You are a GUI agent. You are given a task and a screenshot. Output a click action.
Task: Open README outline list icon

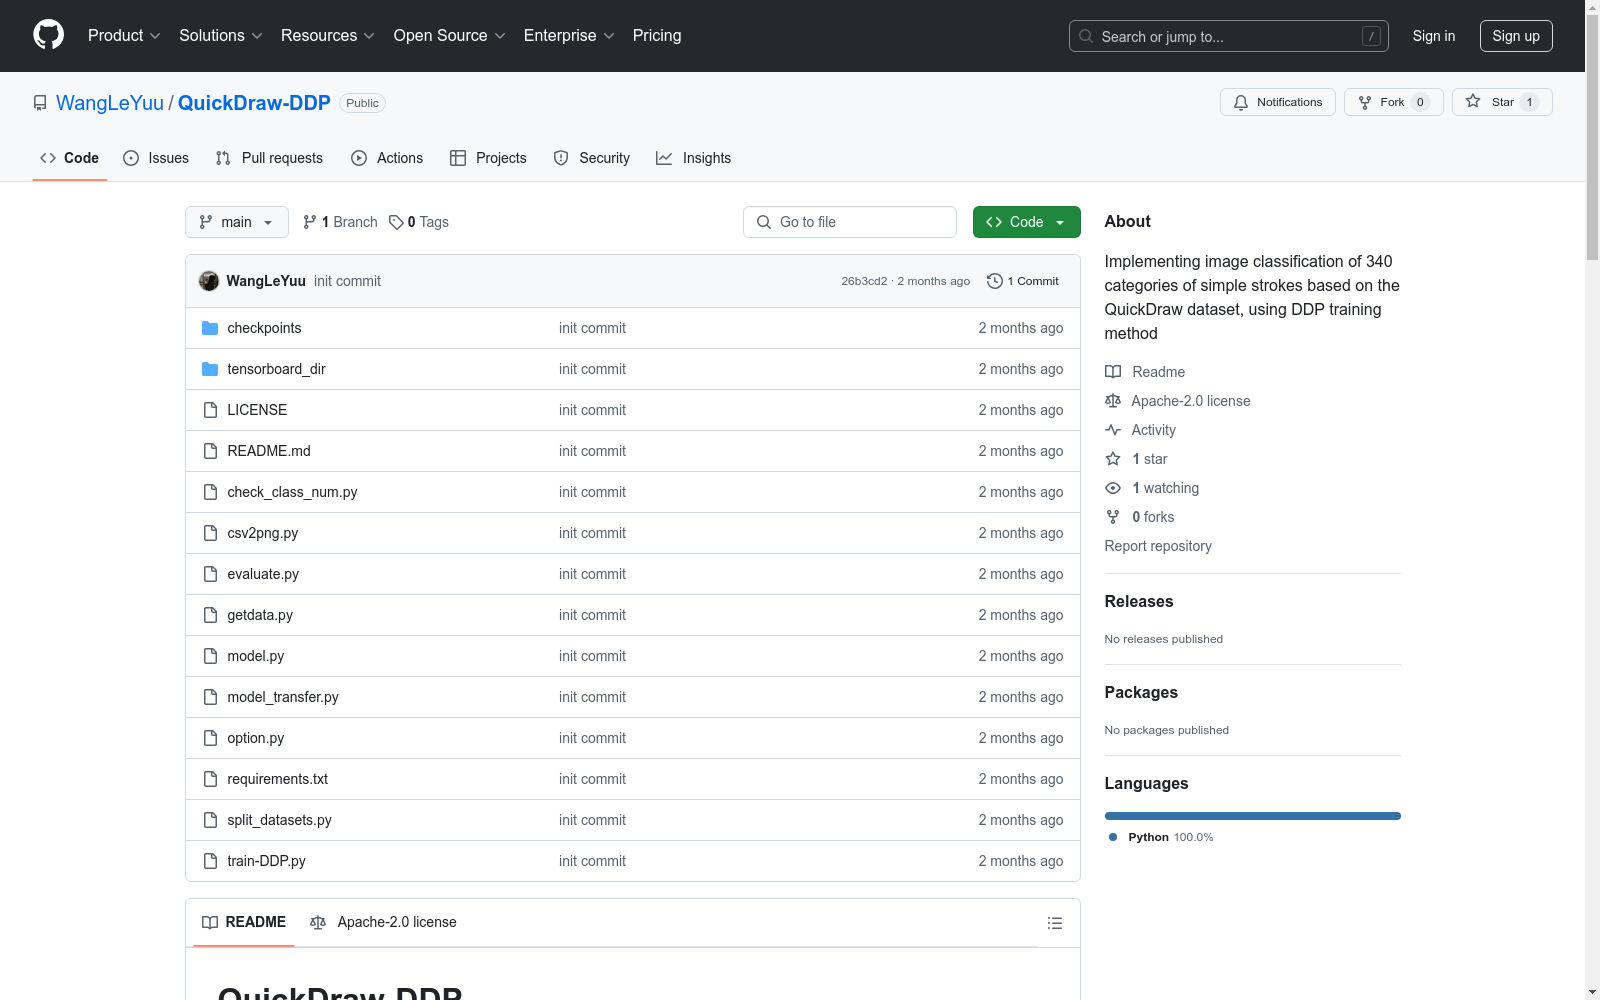(1055, 923)
